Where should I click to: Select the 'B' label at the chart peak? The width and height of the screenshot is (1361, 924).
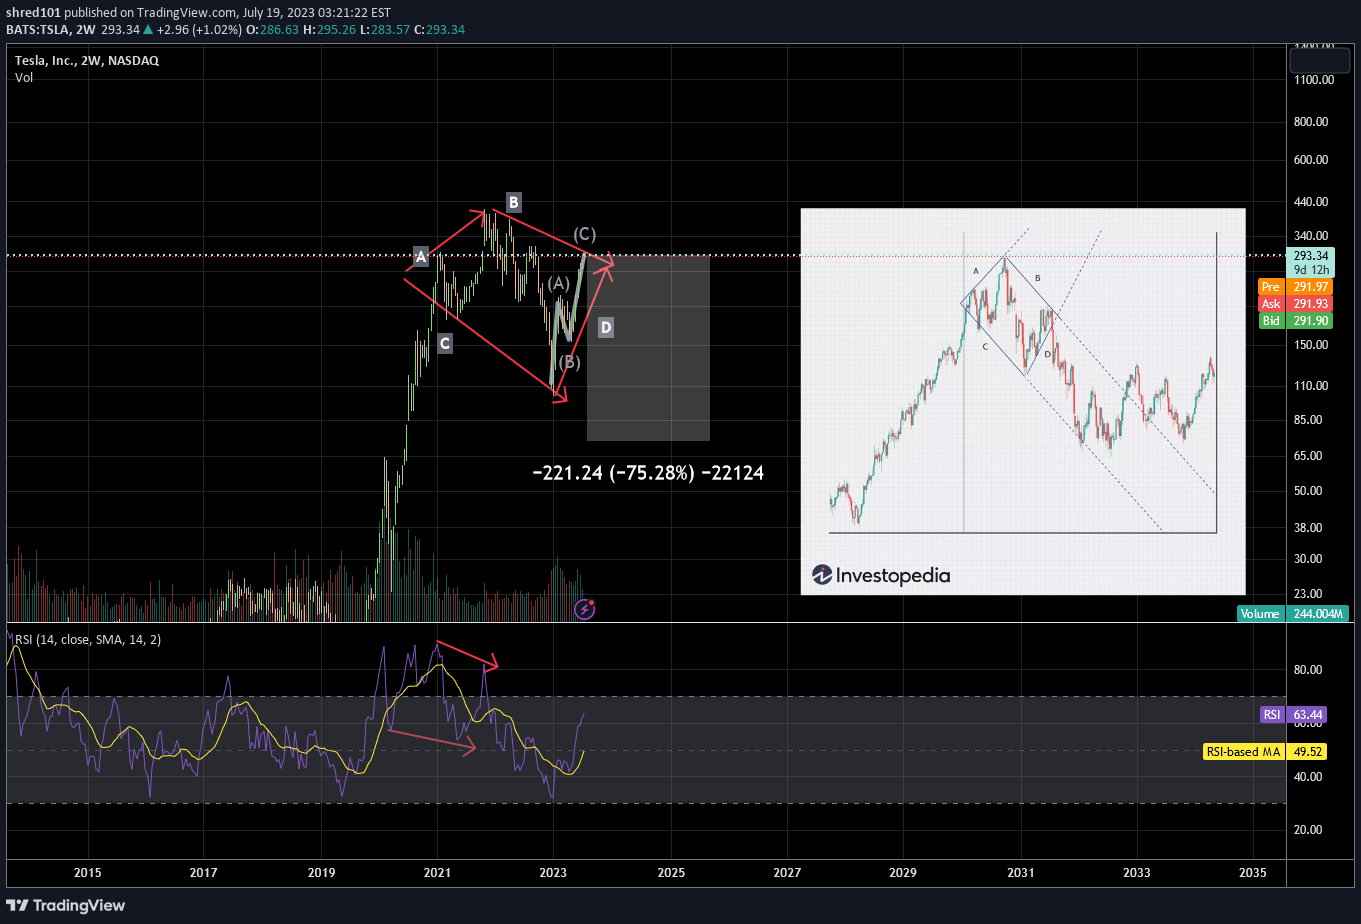tap(512, 203)
